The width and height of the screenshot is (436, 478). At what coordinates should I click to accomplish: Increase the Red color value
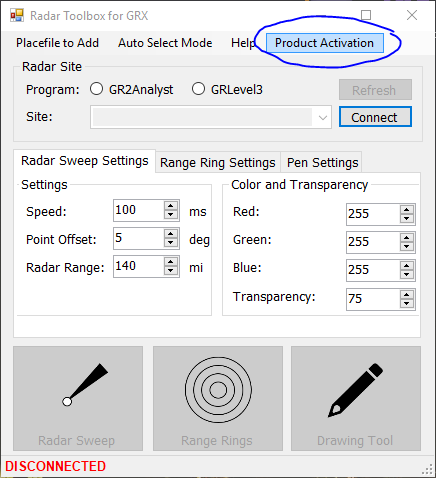click(407, 210)
